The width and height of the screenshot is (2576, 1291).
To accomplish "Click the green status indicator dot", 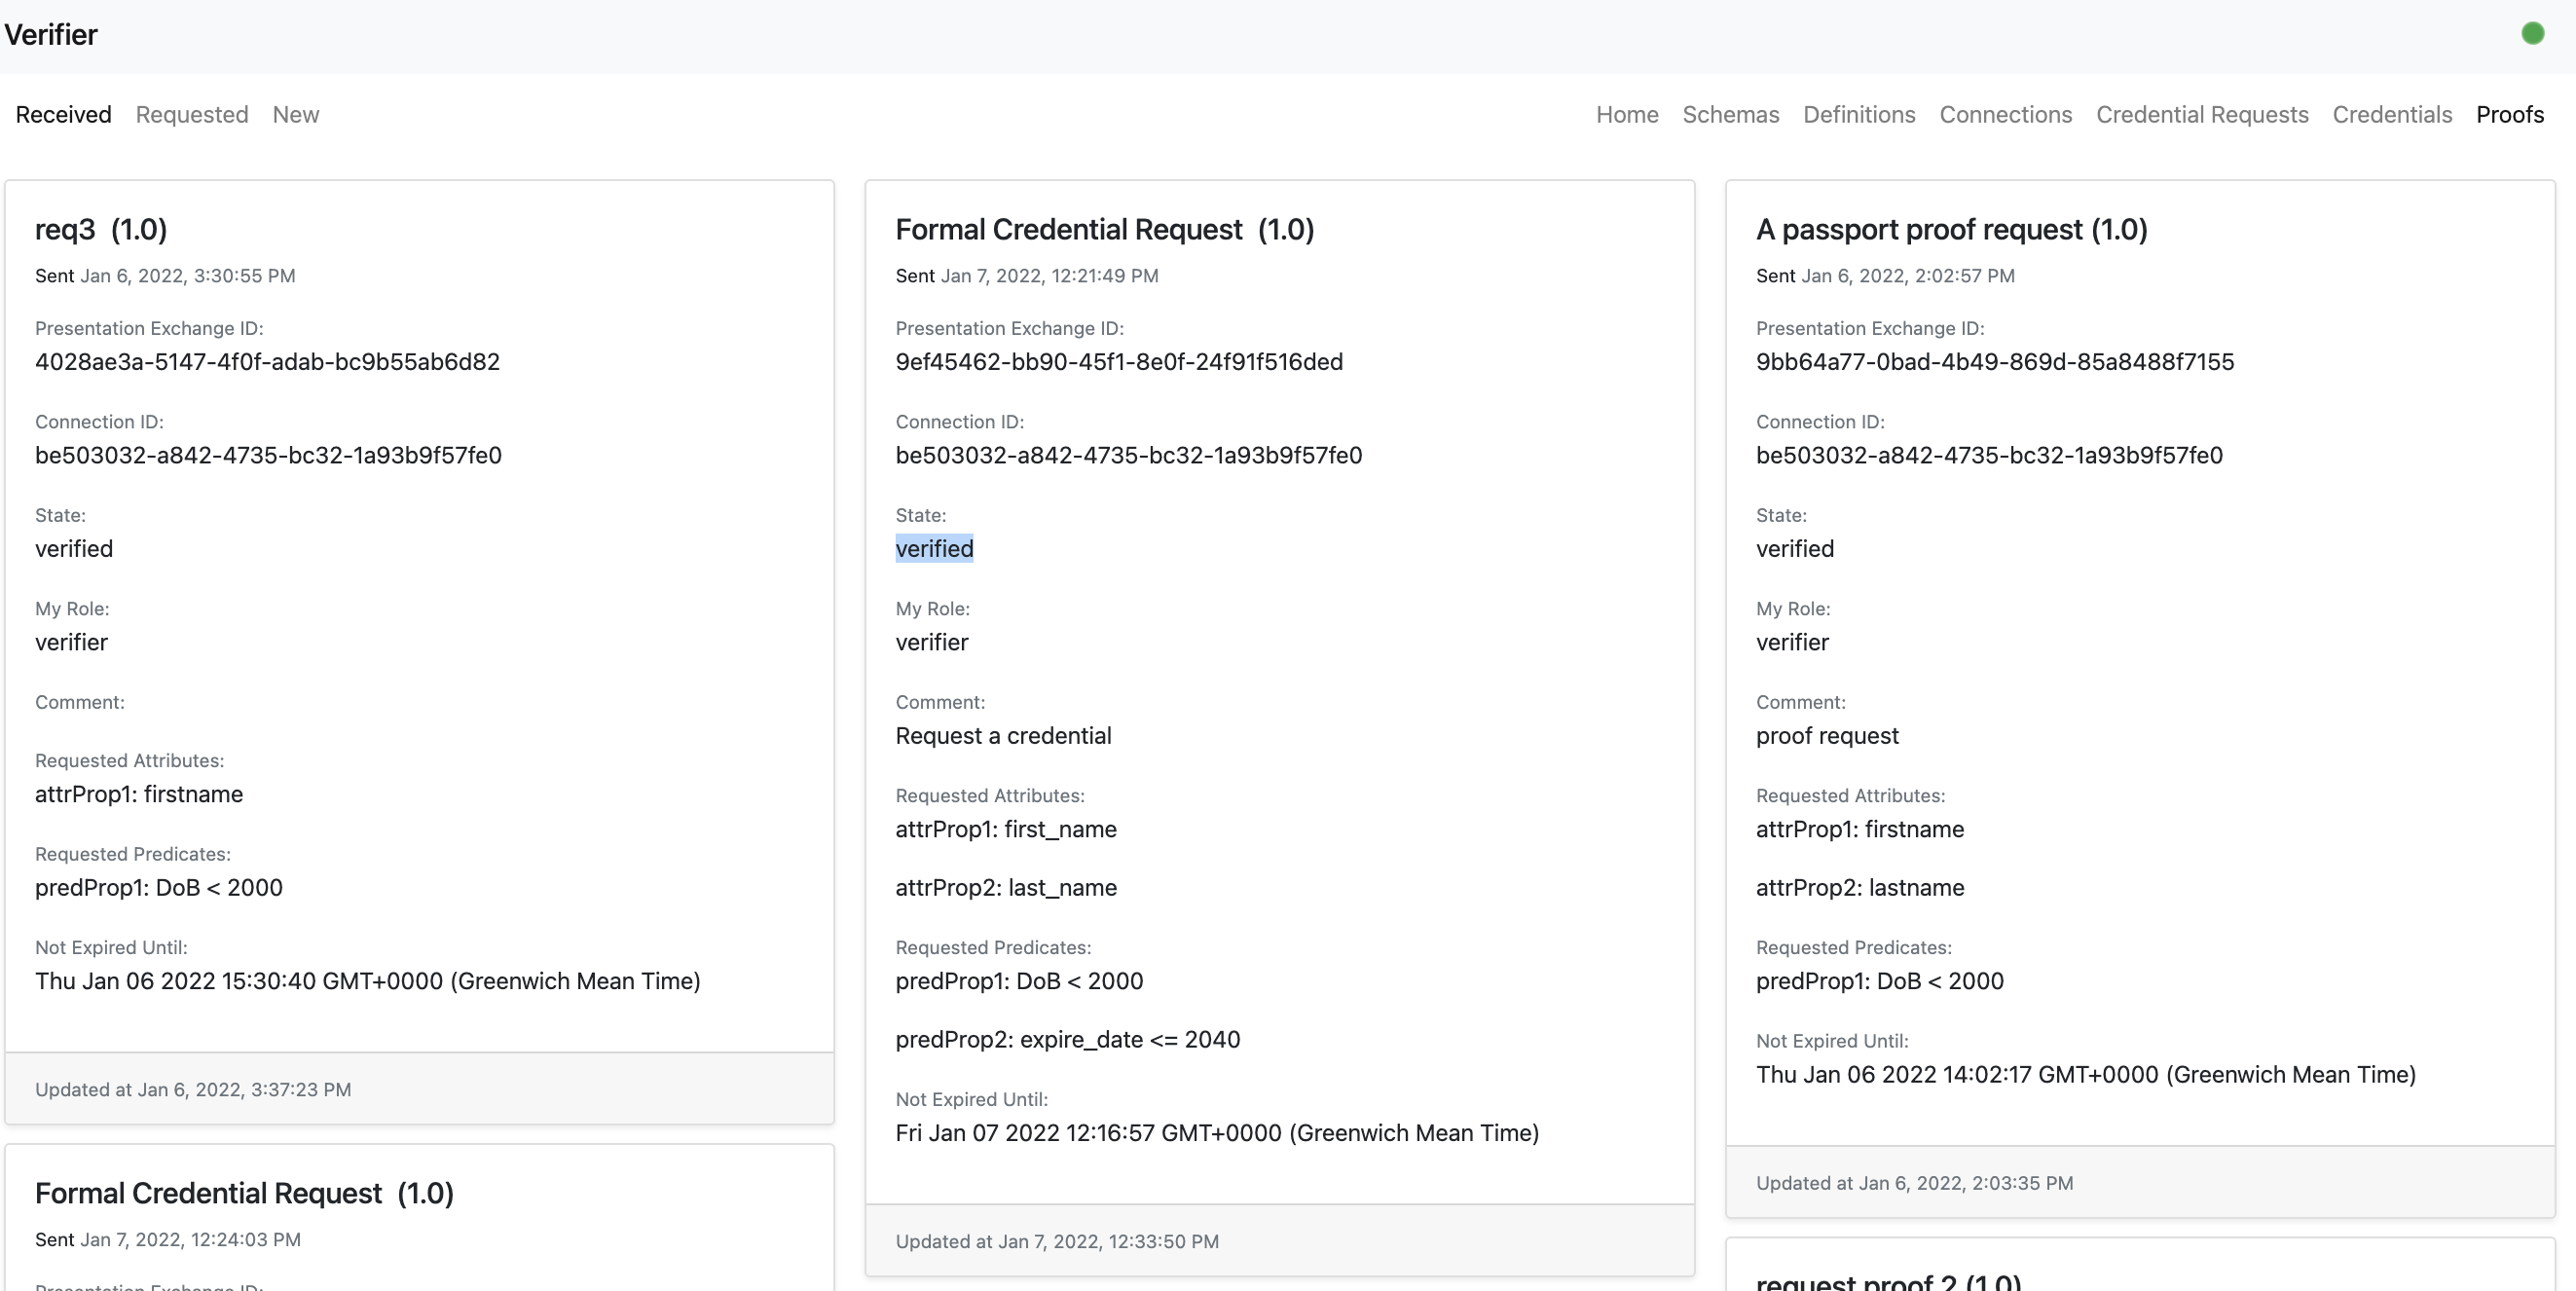I will click(2532, 34).
